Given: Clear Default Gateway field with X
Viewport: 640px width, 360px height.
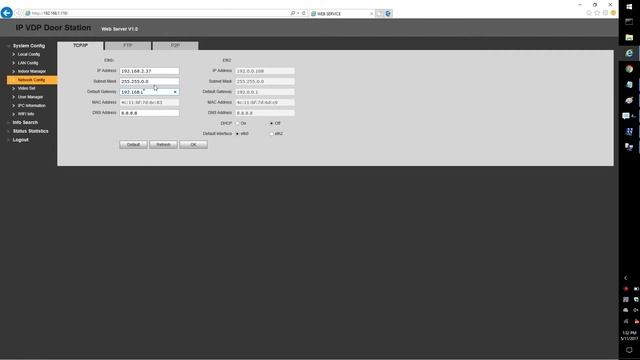Looking at the screenshot, I should click(x=175, y=92).
